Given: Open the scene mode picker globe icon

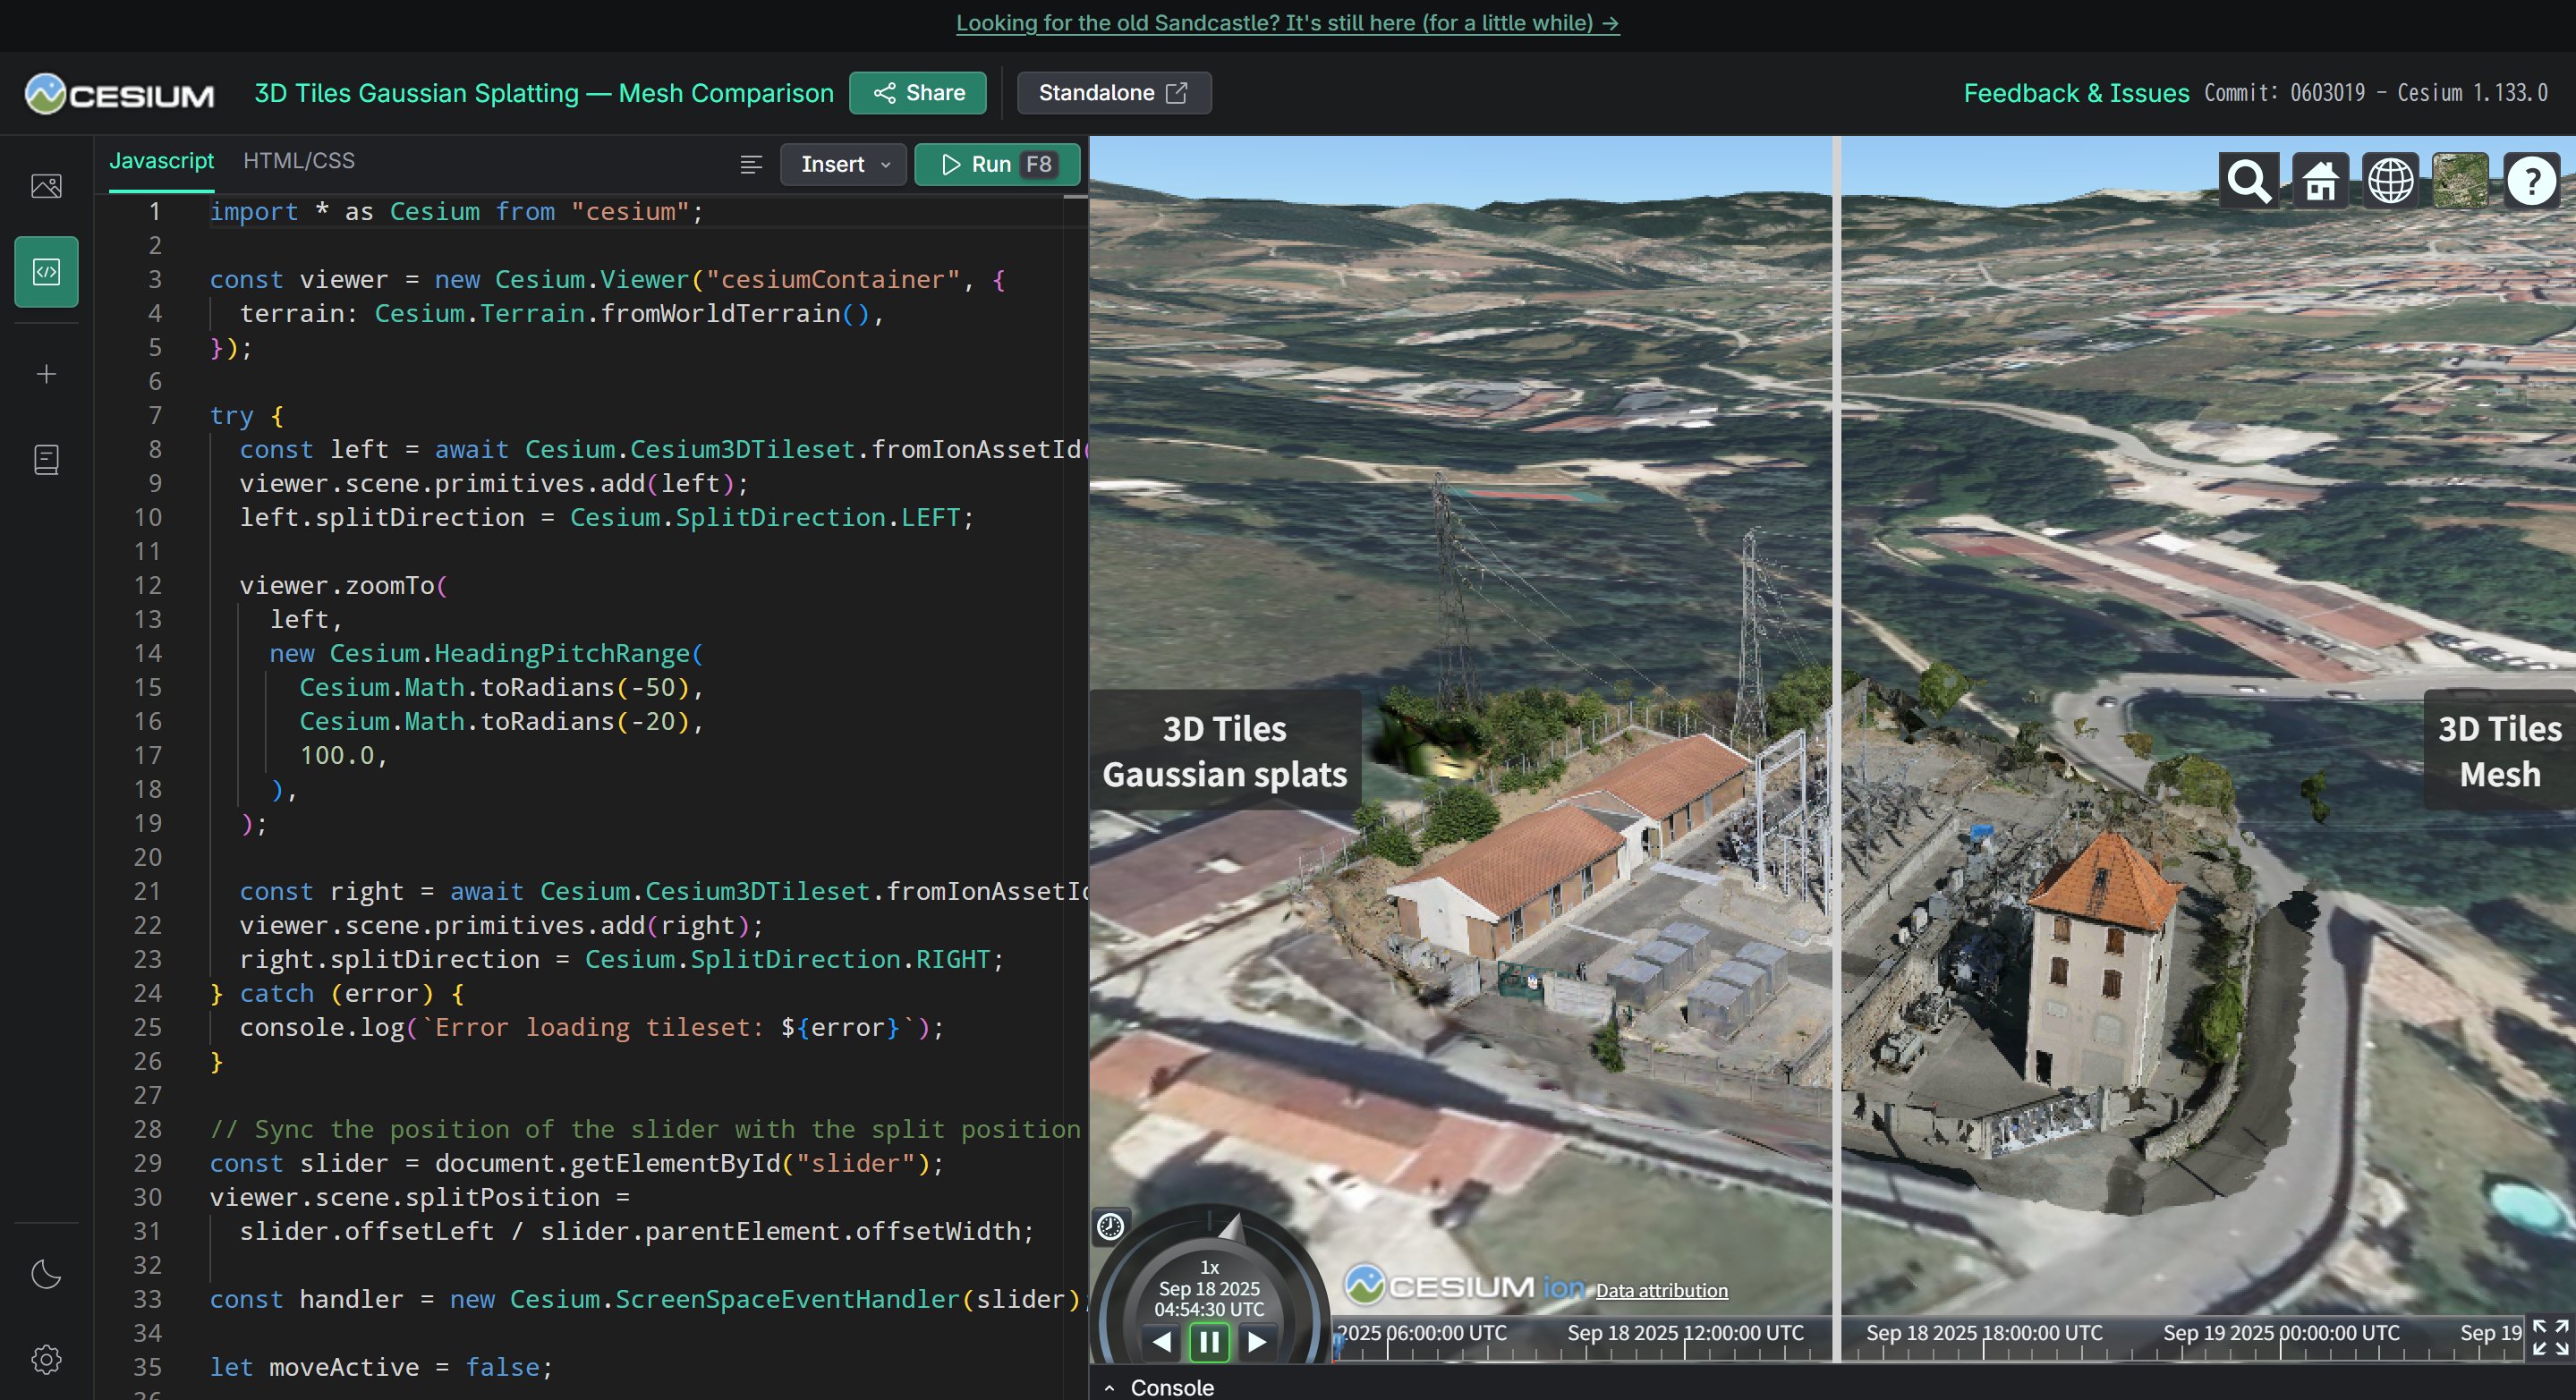Looking at the screenshot, I should [x=2390, y=181].
